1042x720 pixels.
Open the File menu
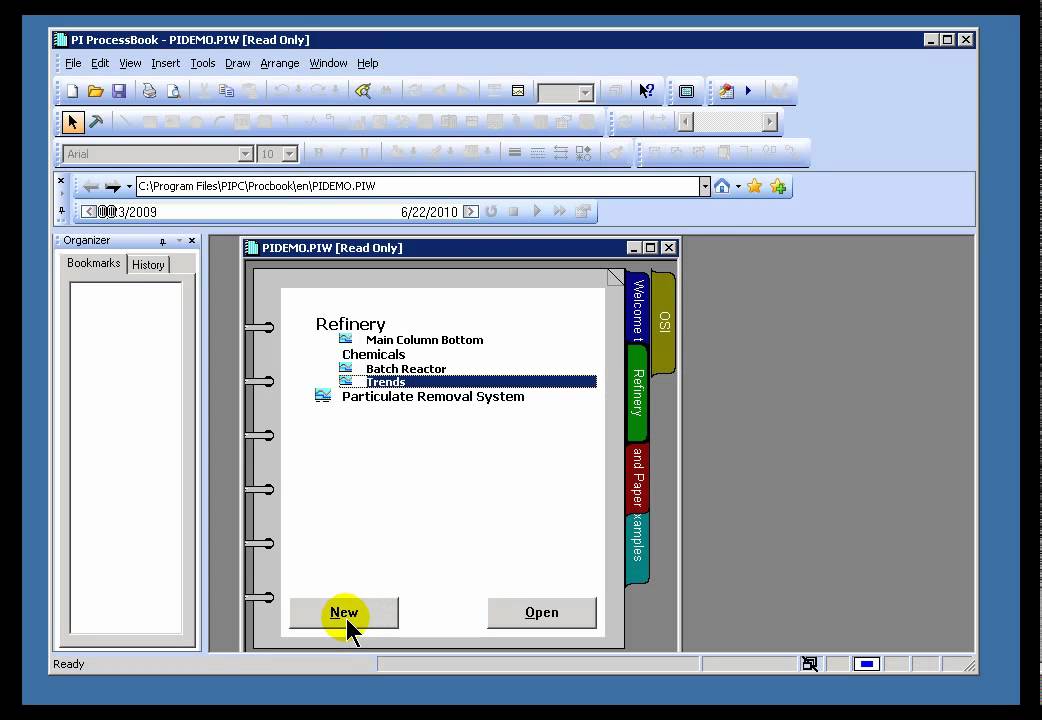73,63
